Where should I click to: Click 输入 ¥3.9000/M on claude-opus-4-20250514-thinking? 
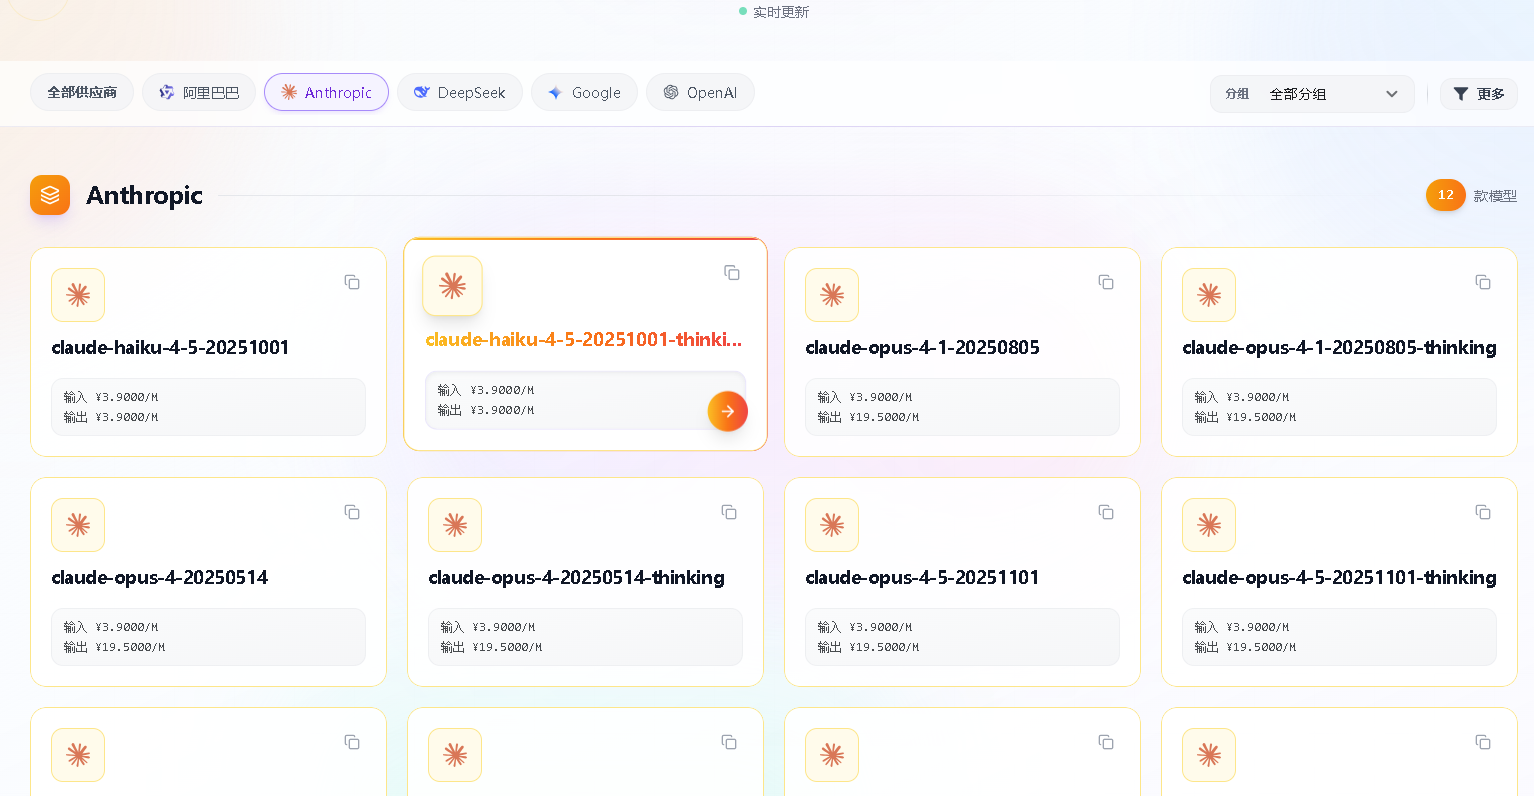point(488,627)
